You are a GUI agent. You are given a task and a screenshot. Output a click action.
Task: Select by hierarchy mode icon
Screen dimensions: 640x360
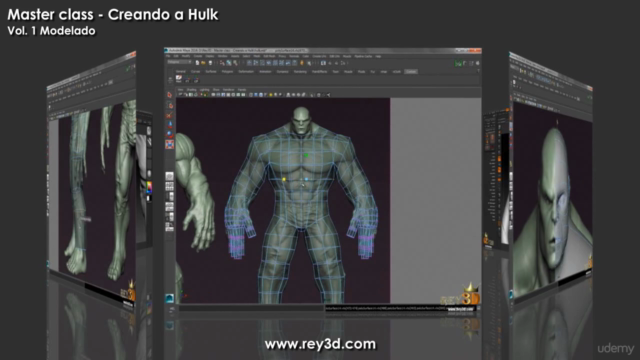[x=222, y=63]
